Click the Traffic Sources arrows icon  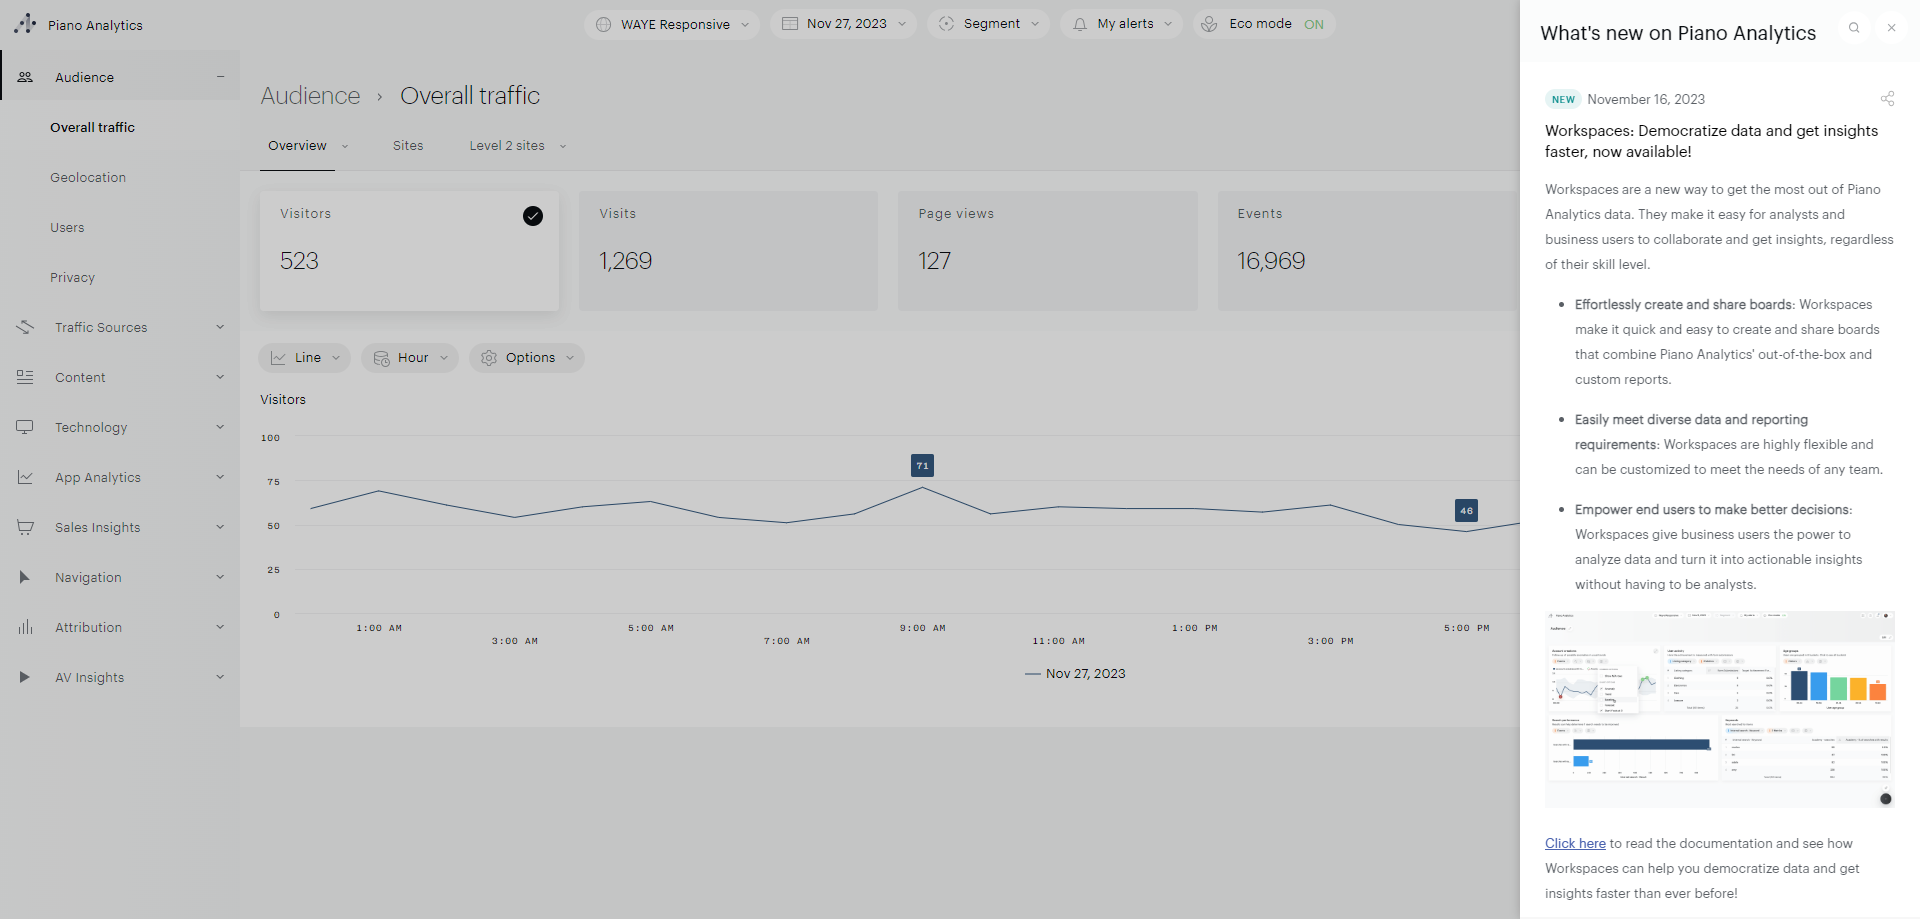click(x=25, y=327)
